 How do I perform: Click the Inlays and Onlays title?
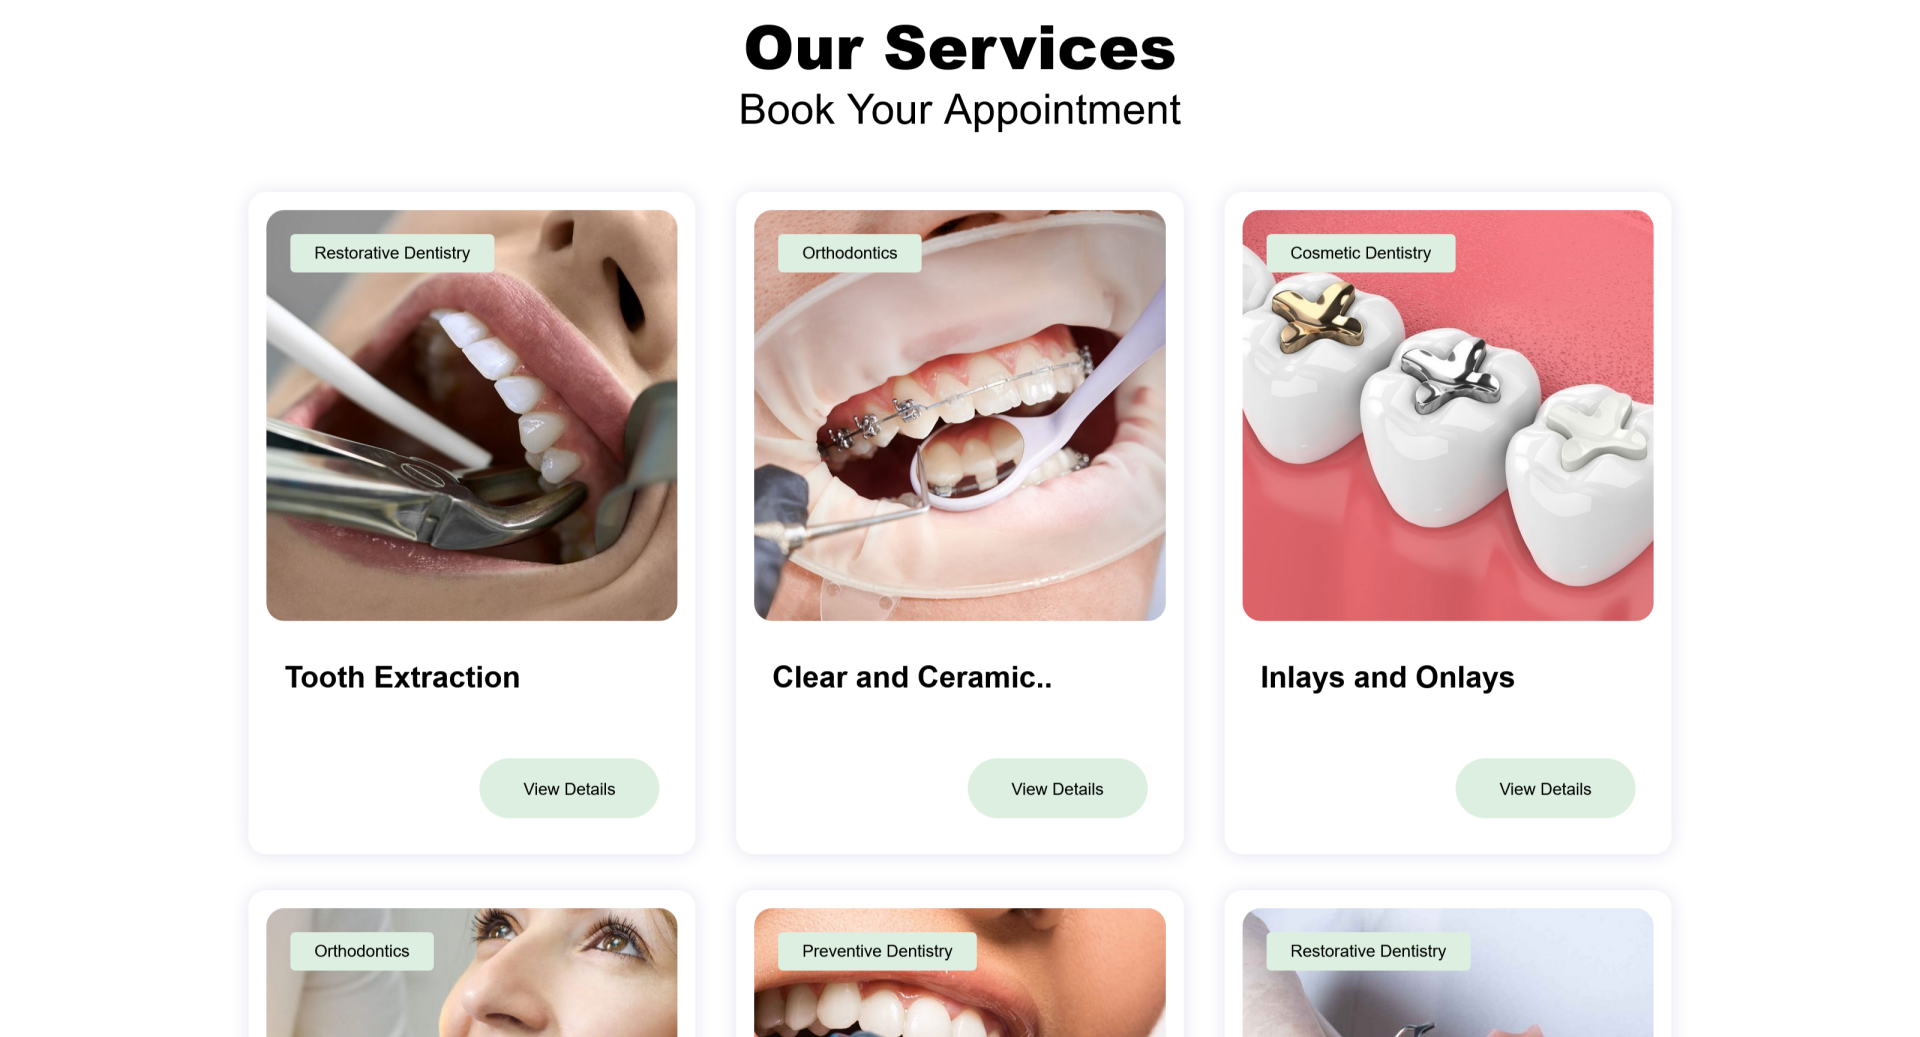[x=1387, y=677]
